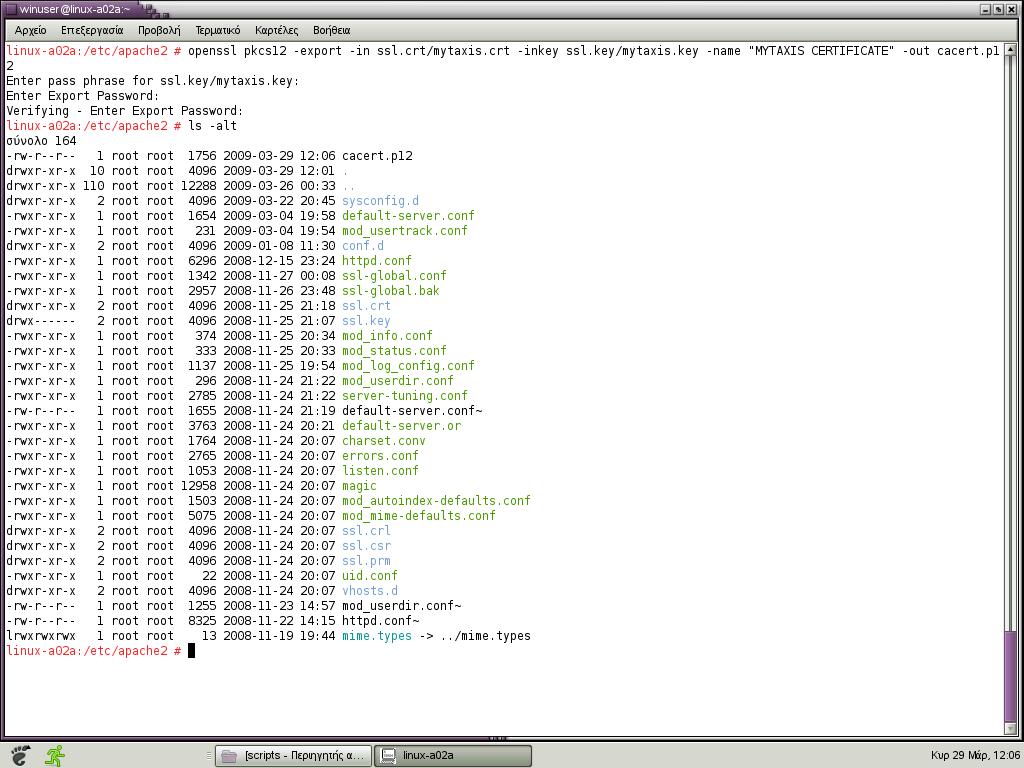The image size is (1024, 768).
Task: Click the mod_info.conf file name
Action: tap(387, 336)
